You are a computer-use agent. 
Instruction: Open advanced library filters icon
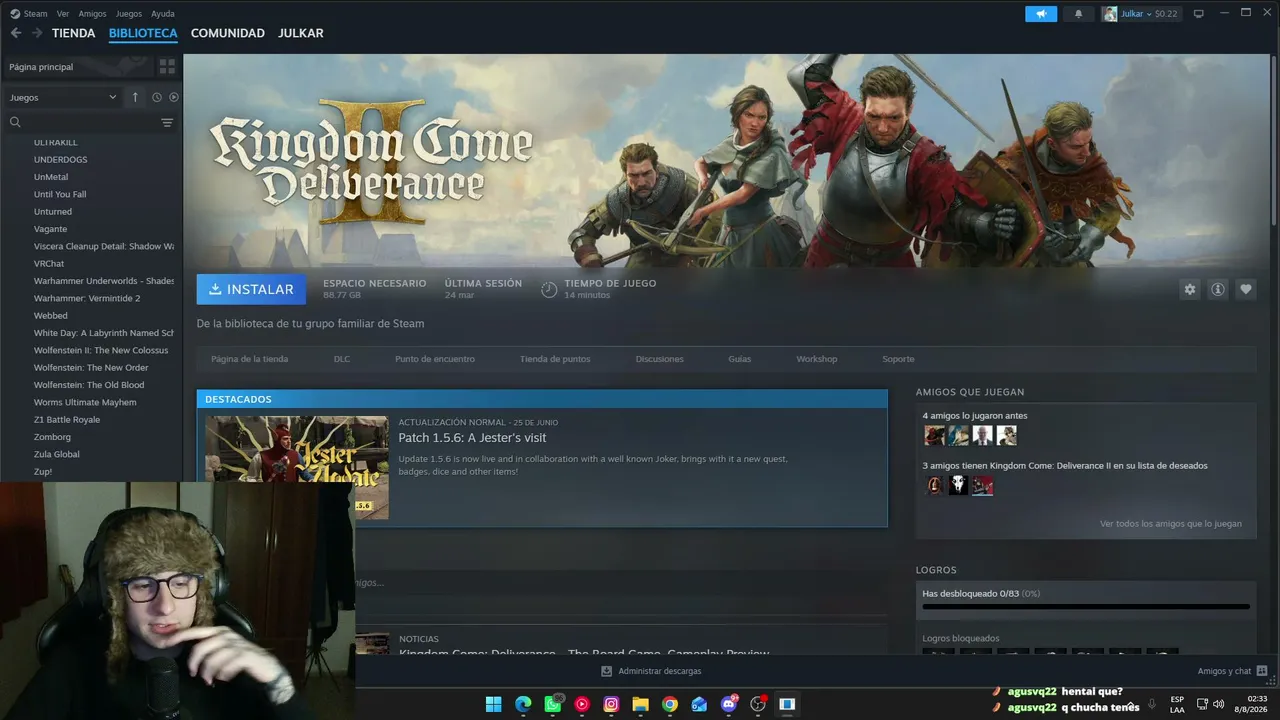(x=167, y=122)
